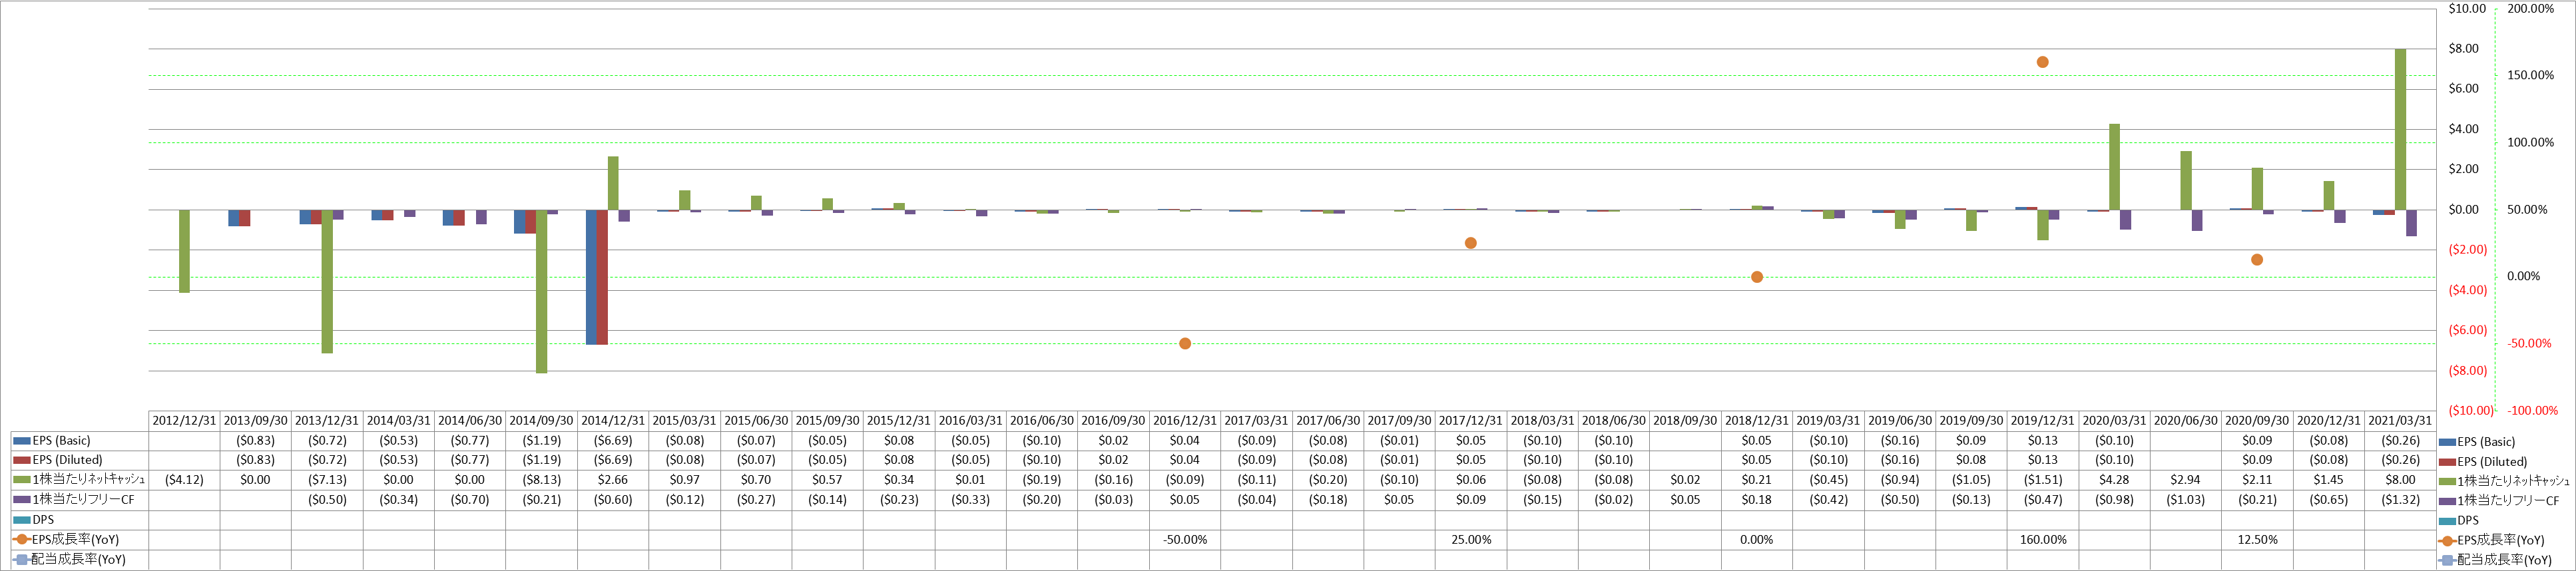The height and width of the screenshot is (571, 2576).
Task: Click the tall green $8.00 bar at 2021/03/31
Action: pyautogui.click(x=2400, y=129)
